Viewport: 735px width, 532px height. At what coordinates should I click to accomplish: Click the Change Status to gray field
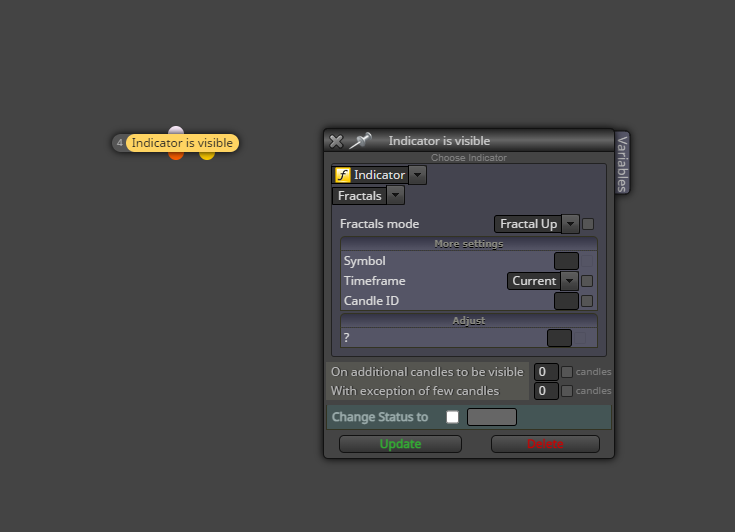(492, 417)
